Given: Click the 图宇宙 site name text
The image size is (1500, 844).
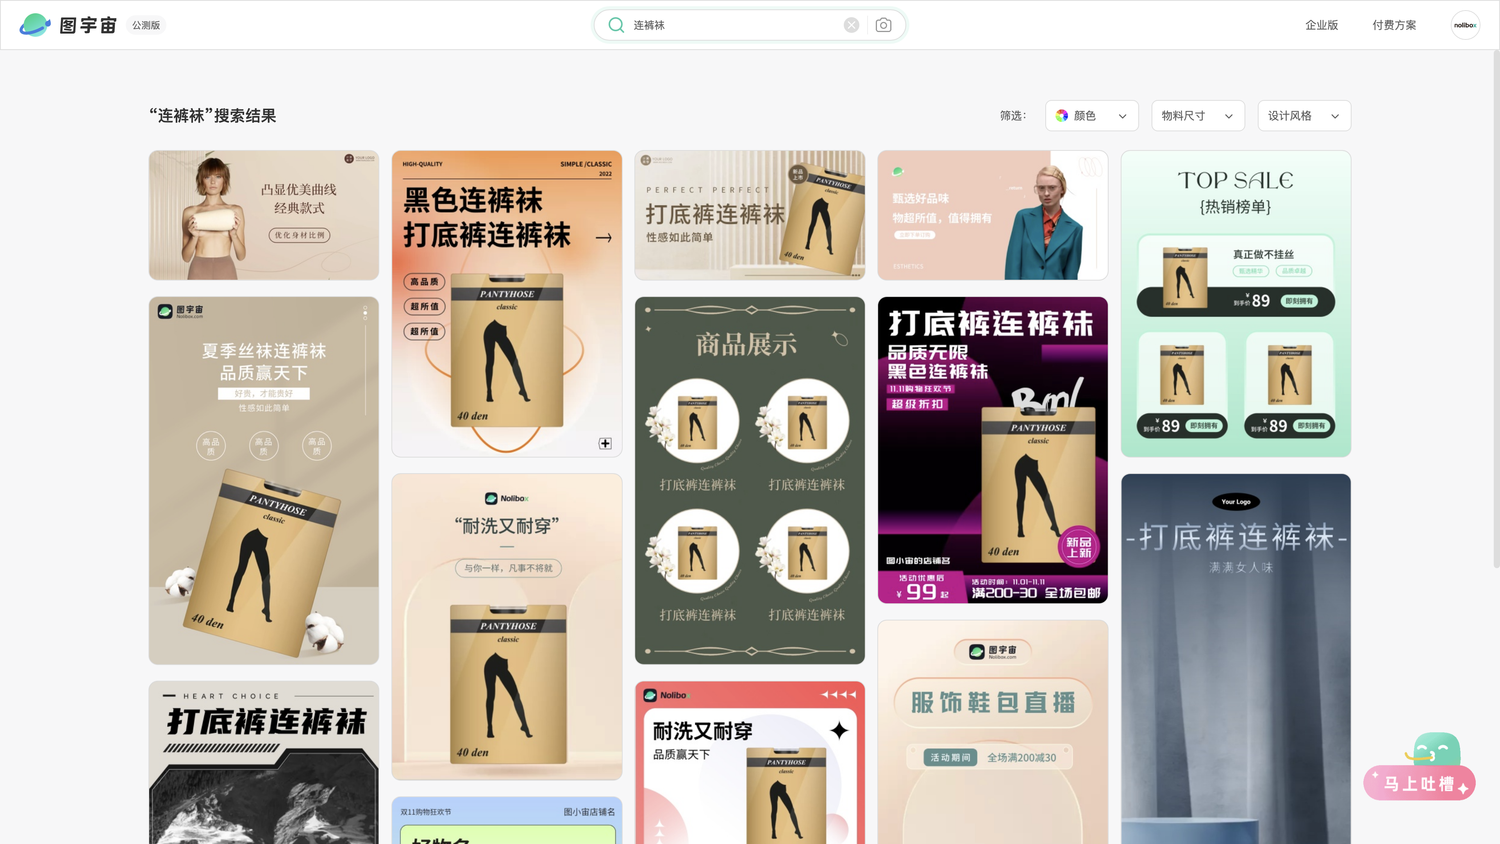Looking at the screenshot, I should point(88,25).
